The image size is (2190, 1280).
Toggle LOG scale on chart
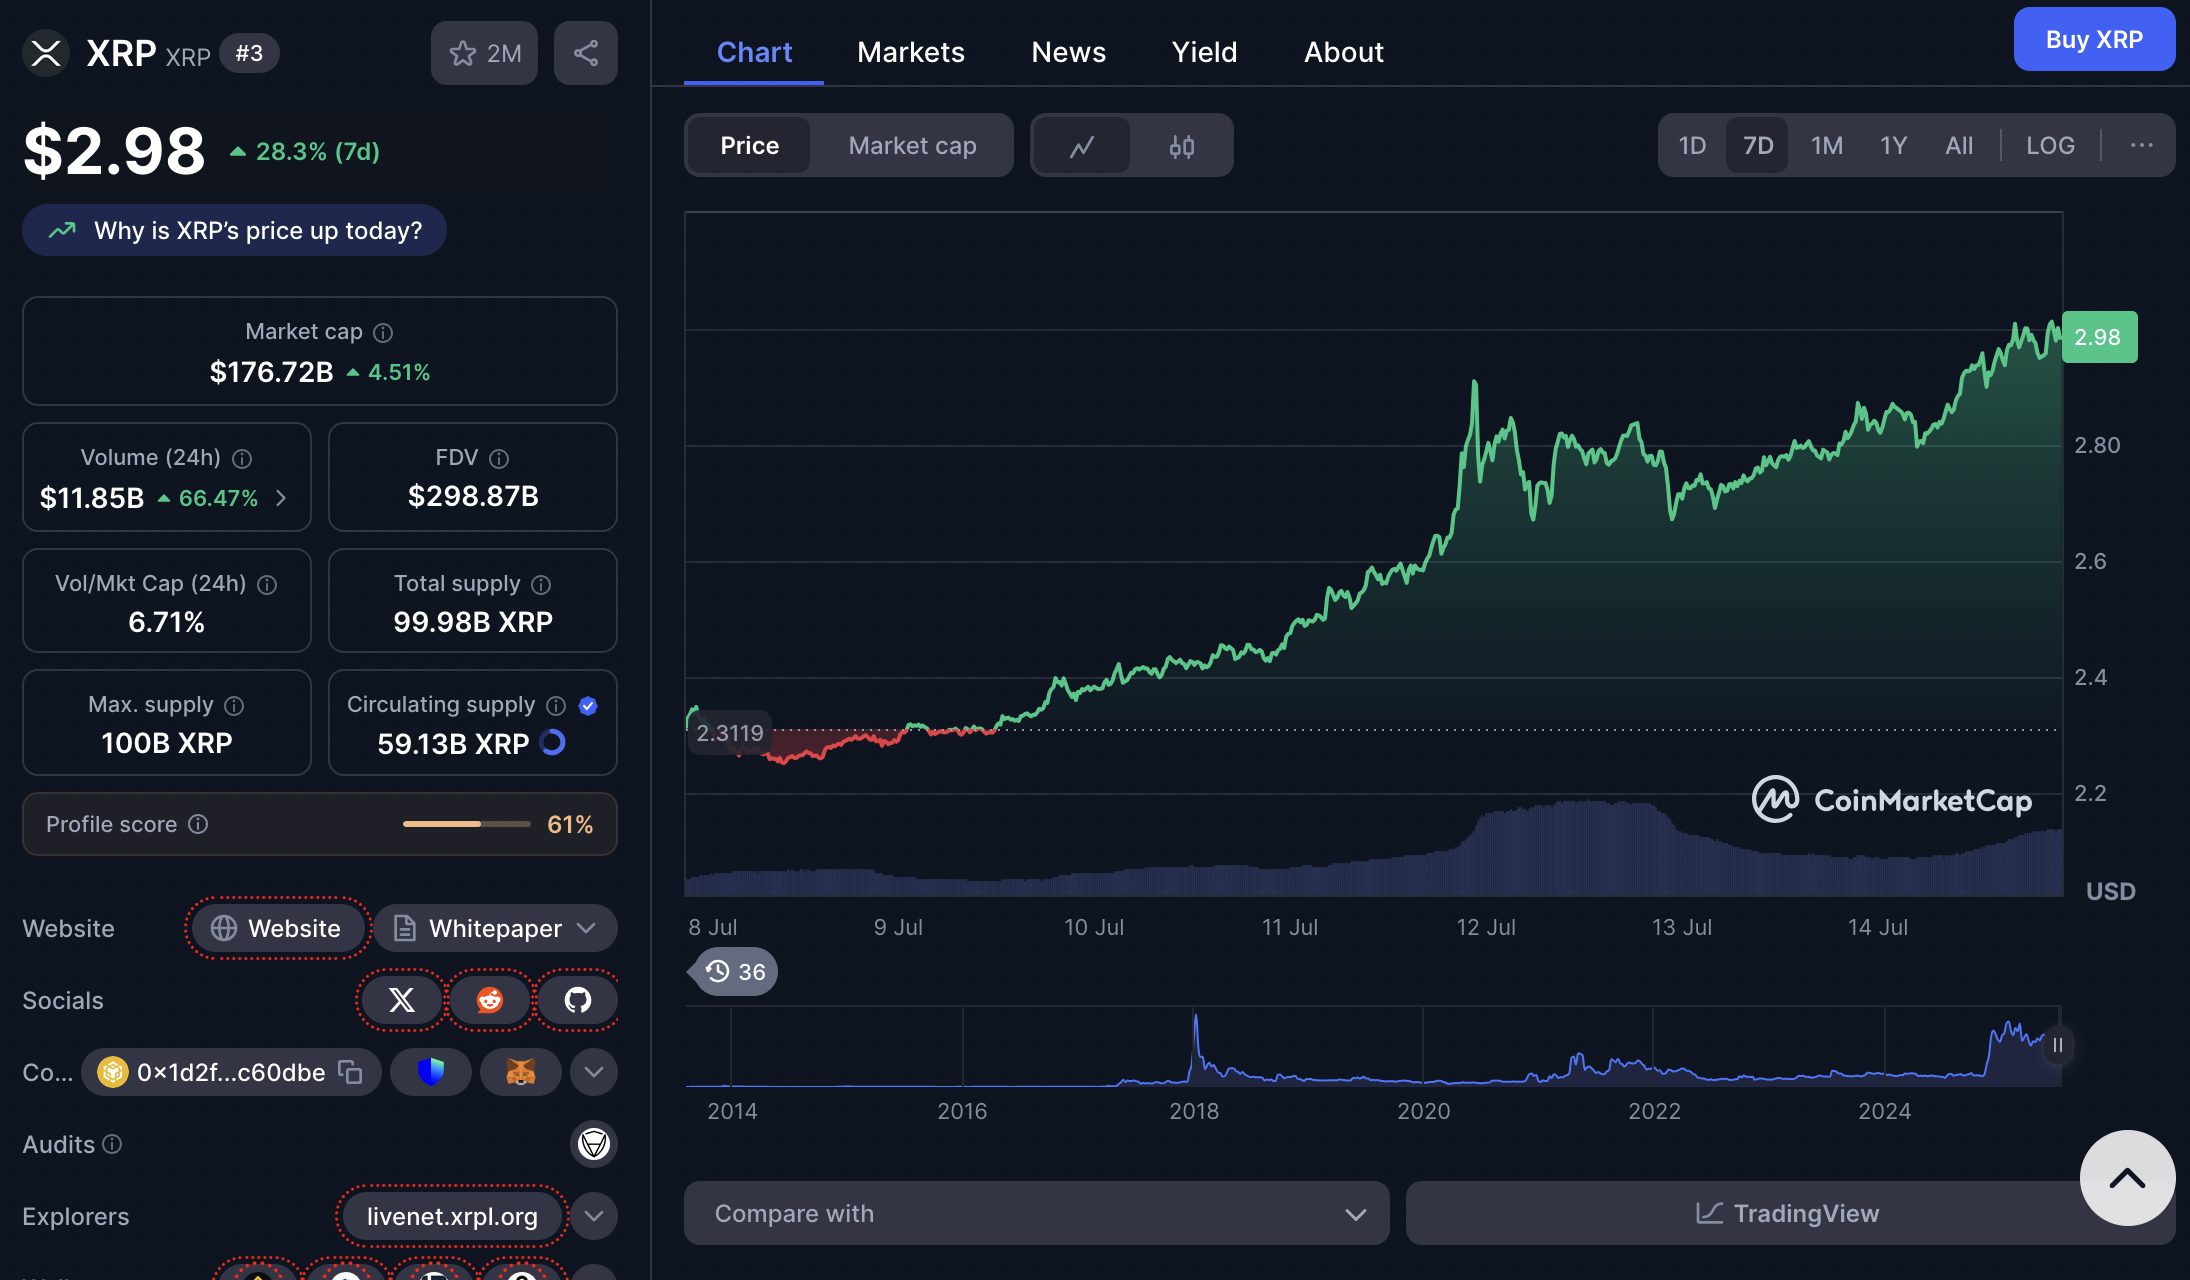2050,146
